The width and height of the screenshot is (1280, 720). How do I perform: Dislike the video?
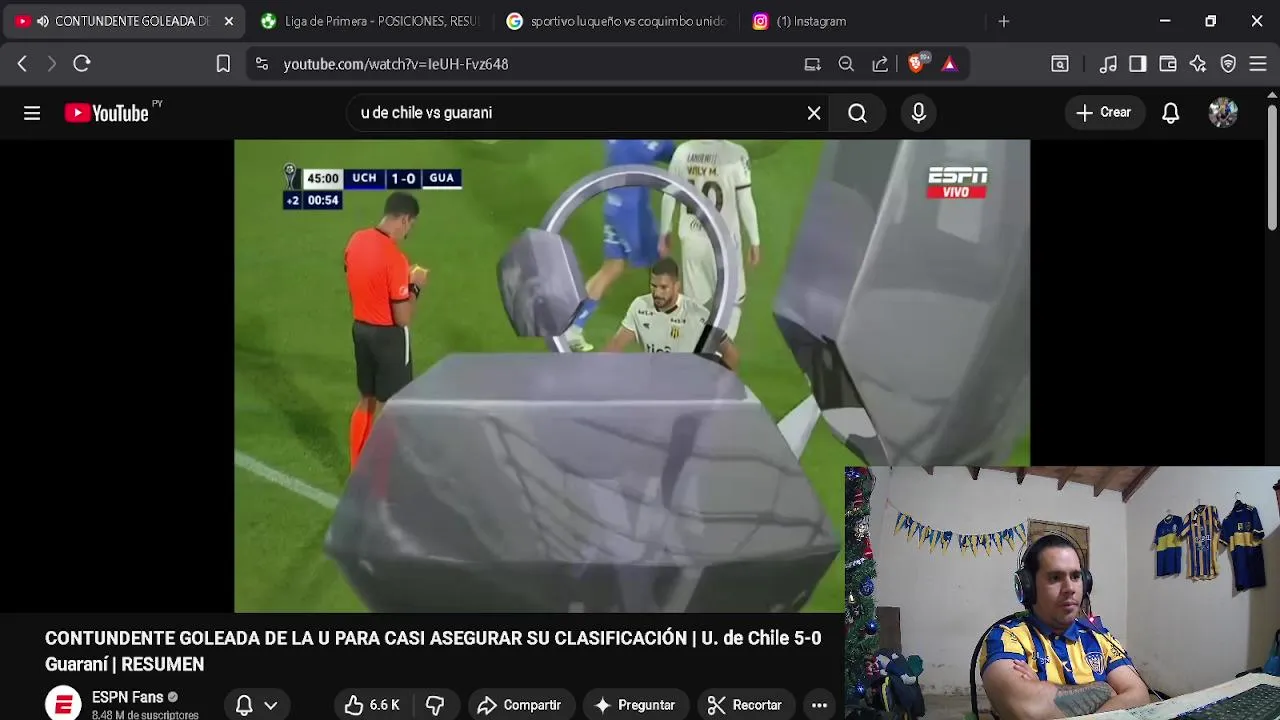point(435,705)
